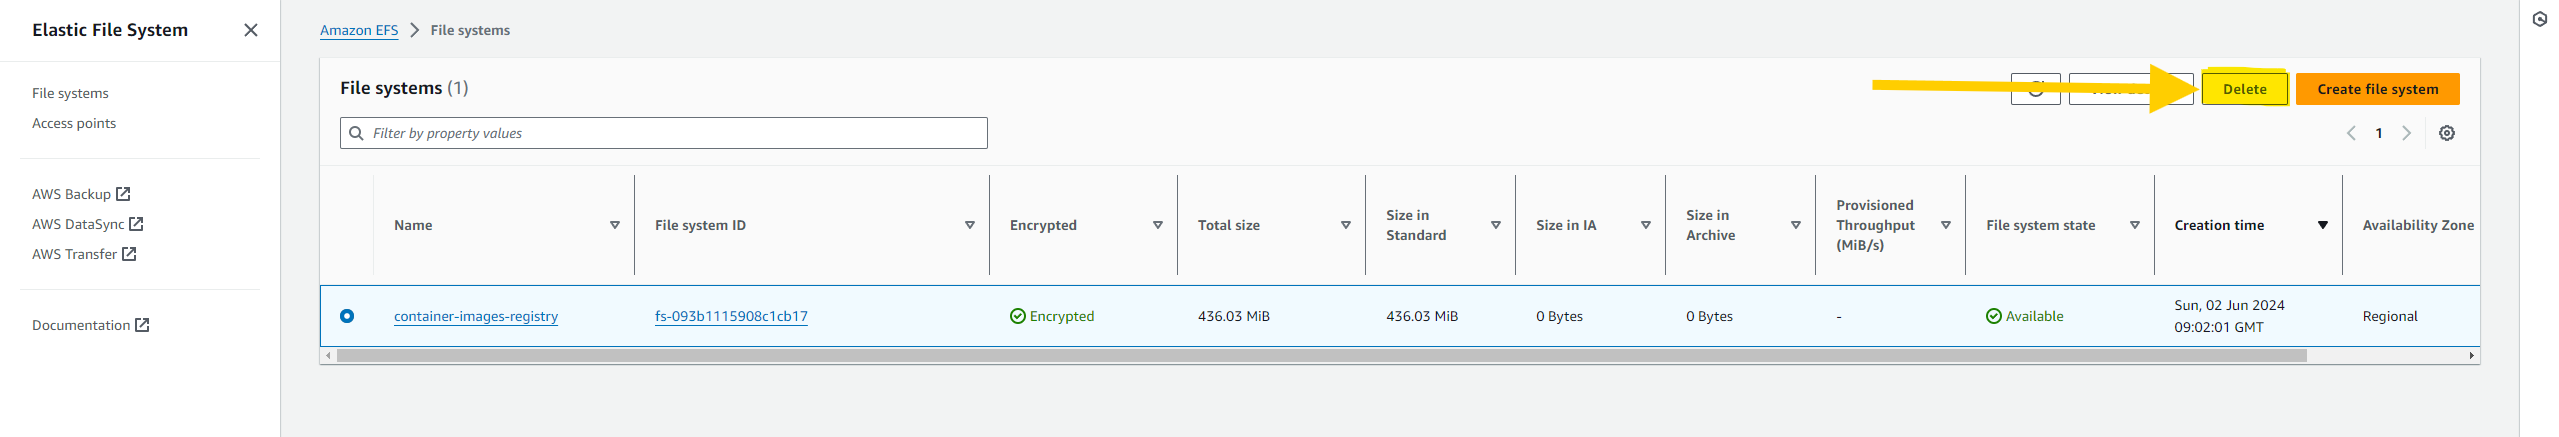Screen dimensions: 2559x437
Task: Sort by Encrypted column arrow
Action: coord(1157,225)
